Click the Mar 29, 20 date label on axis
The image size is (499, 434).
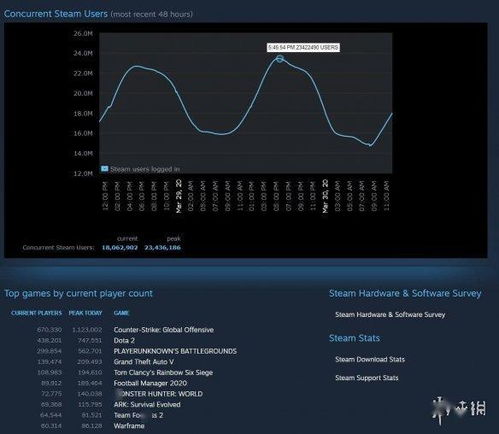point(179,196)
